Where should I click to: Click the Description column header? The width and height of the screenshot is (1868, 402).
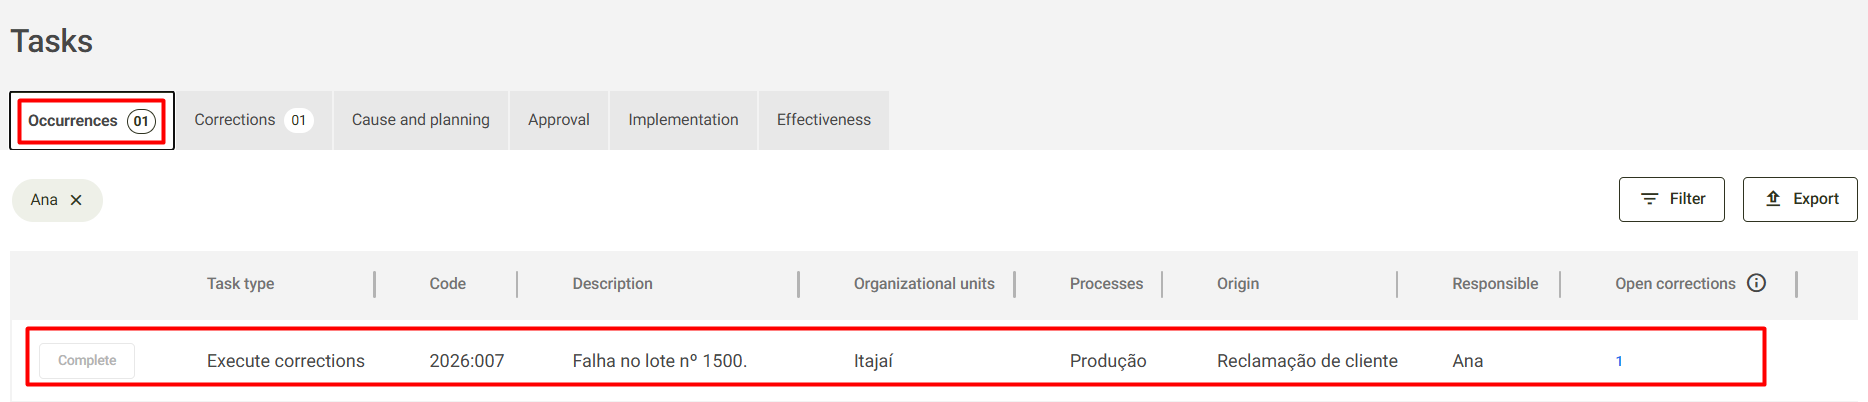(612, 284)
